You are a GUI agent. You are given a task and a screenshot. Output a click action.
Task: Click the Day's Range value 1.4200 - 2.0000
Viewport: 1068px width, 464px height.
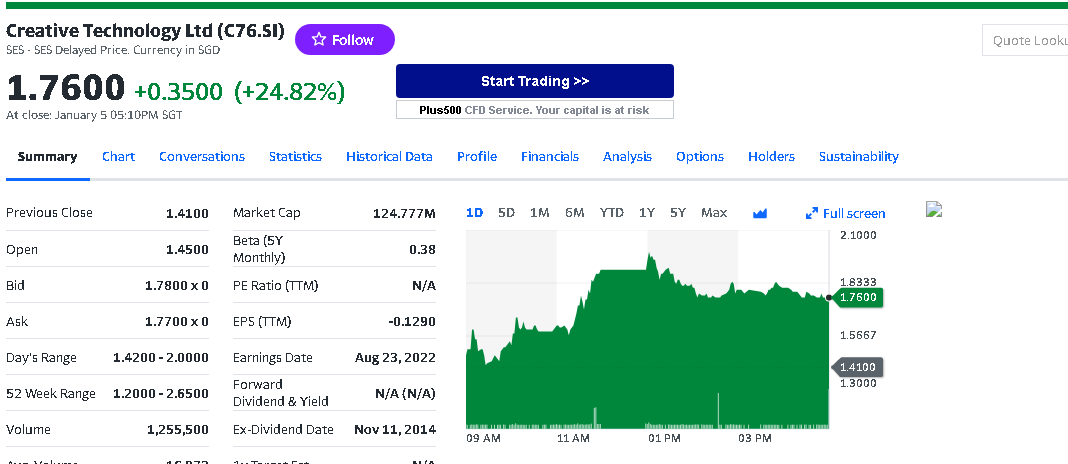coord(161,358)
